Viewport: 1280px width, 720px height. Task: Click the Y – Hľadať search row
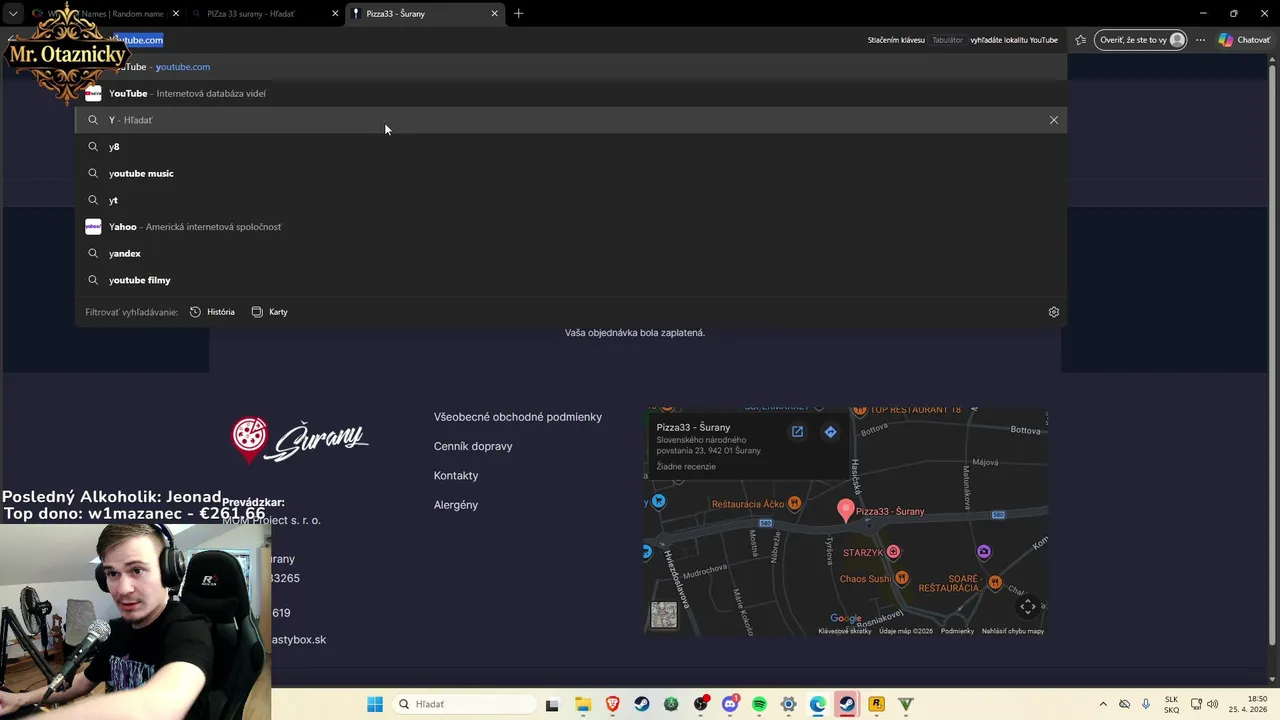tap(571, 120)
